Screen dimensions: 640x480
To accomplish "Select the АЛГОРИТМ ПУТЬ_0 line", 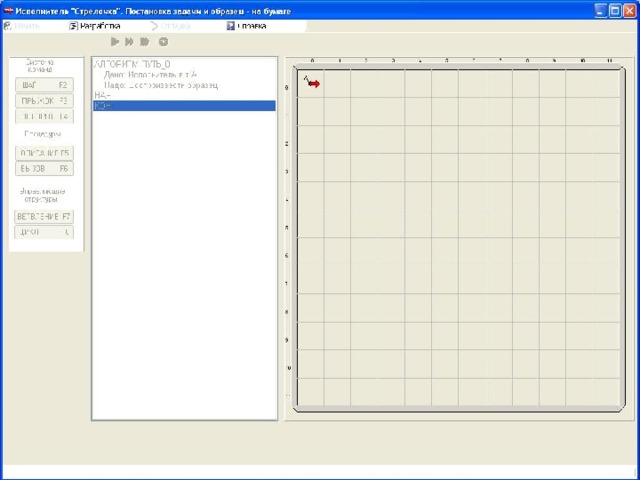I will tap(132, 64).
